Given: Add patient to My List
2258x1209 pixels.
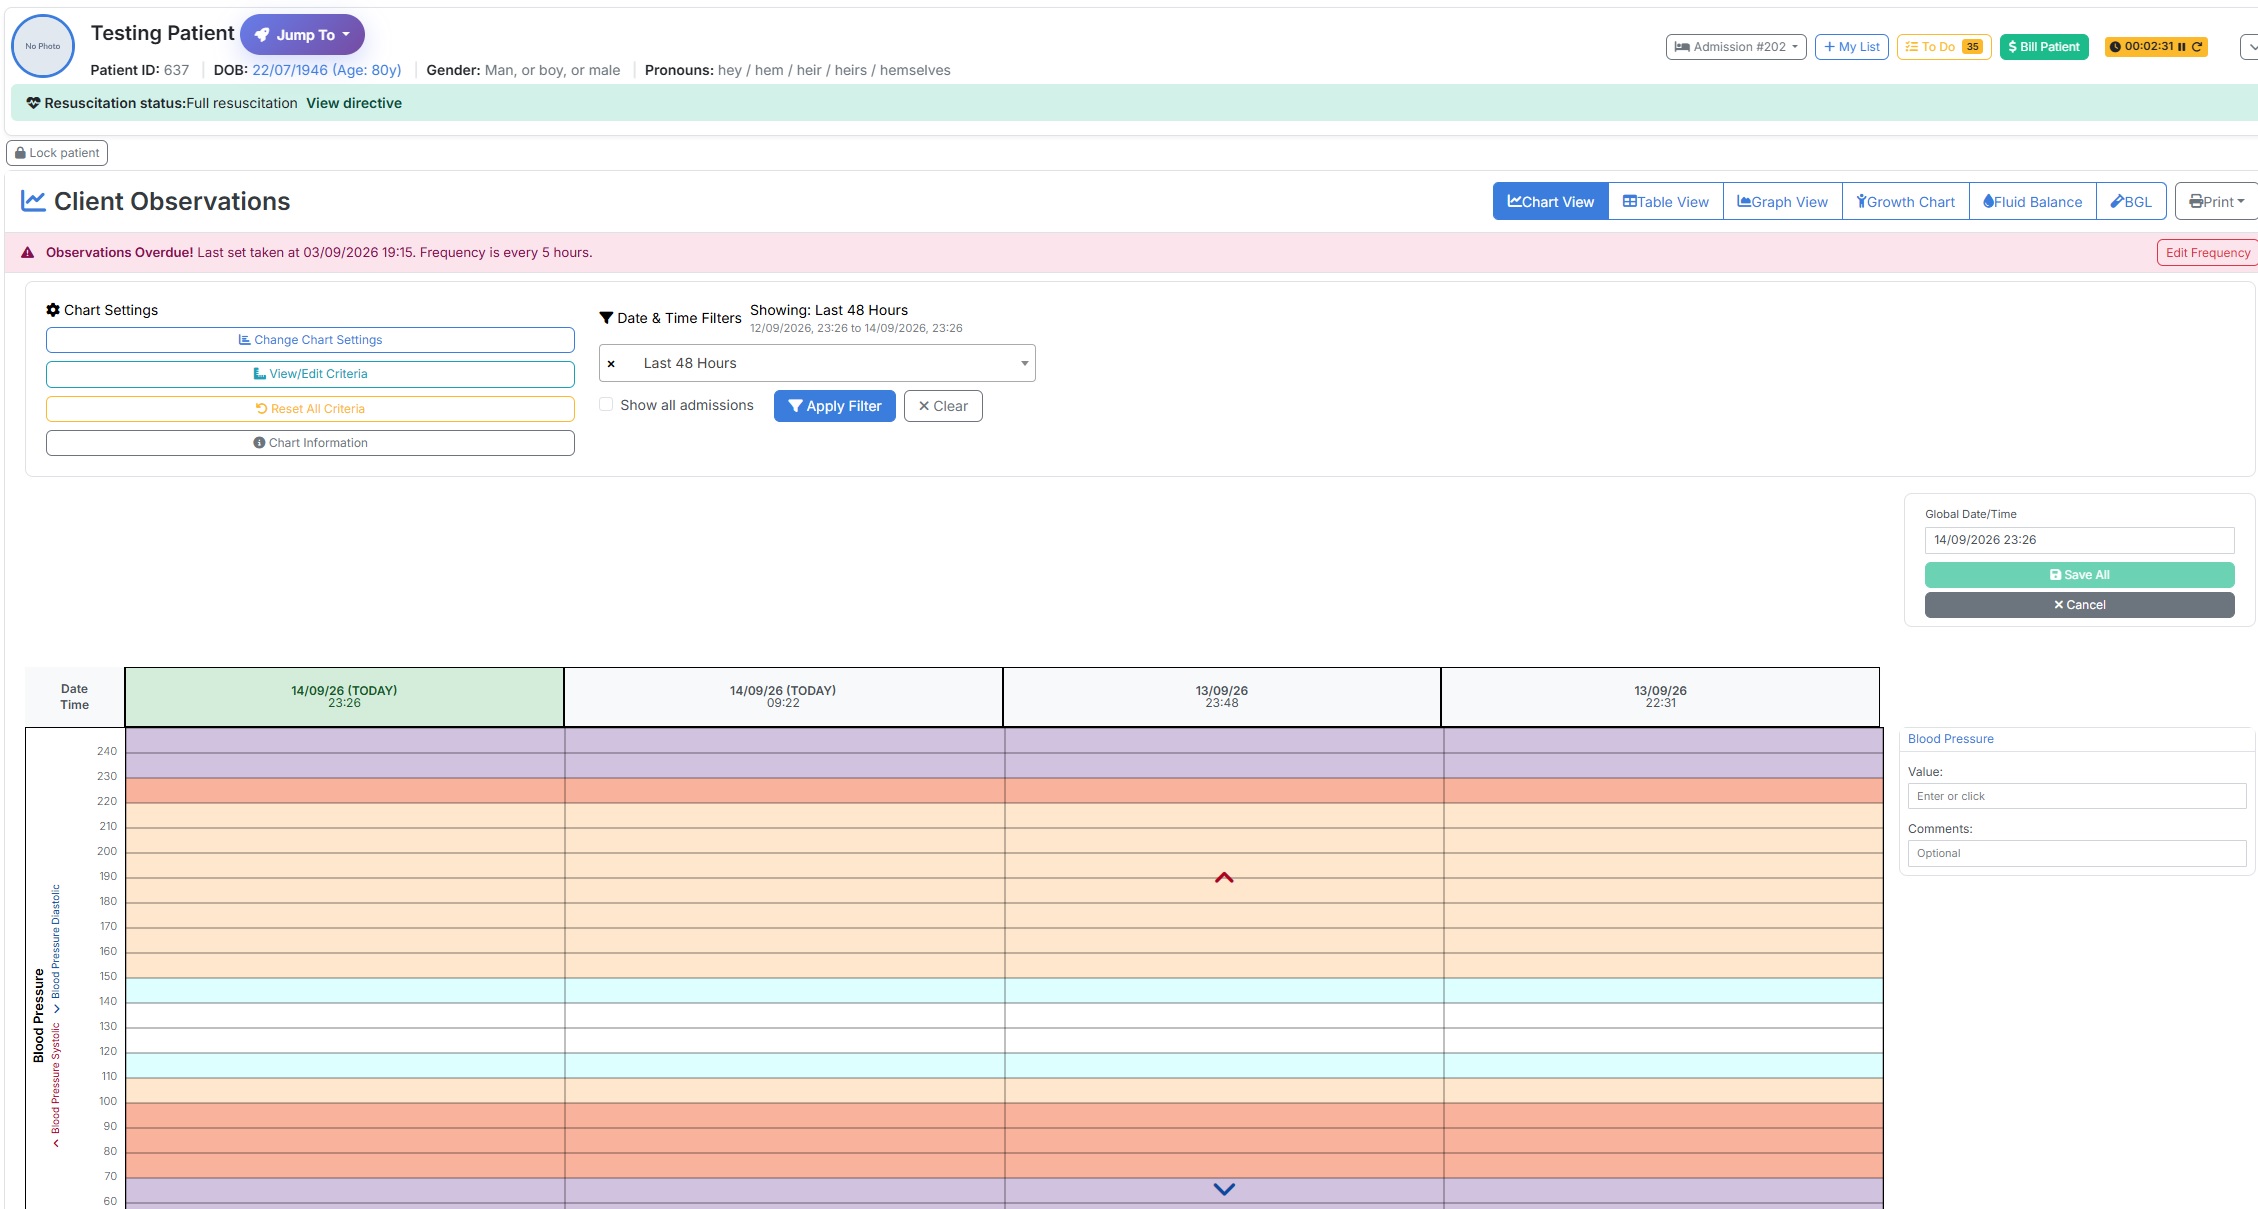Looking at the screenshot, I should 1851,47.
